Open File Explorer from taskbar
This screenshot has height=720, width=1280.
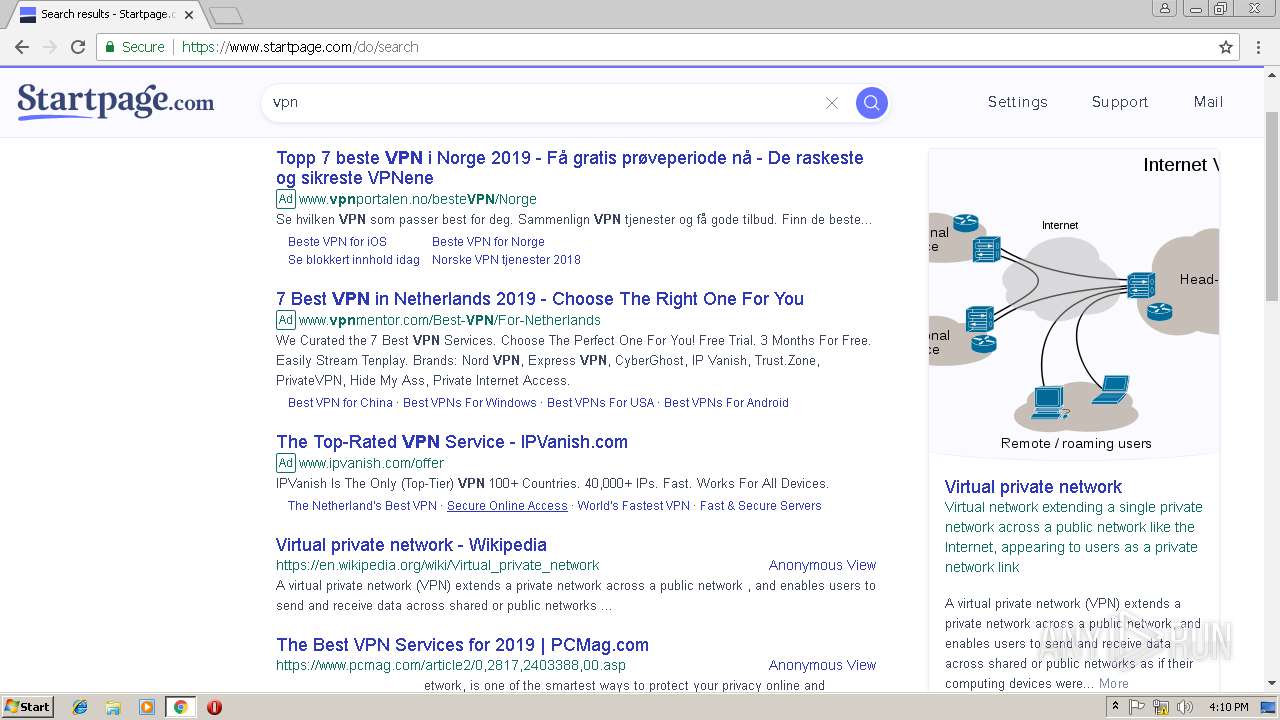[x=113, y=707]
